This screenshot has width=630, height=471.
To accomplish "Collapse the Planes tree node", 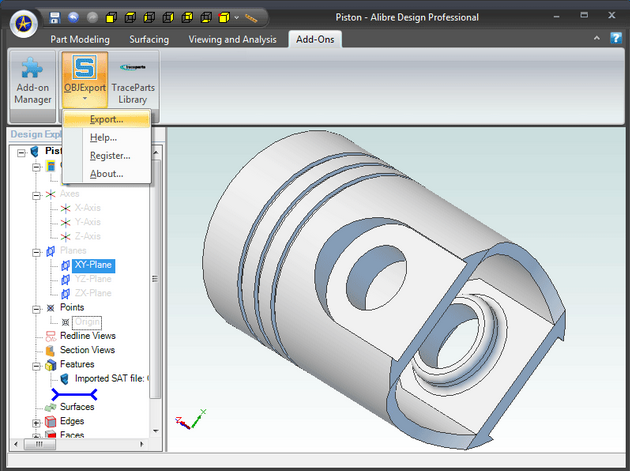I will pos(36,251).
